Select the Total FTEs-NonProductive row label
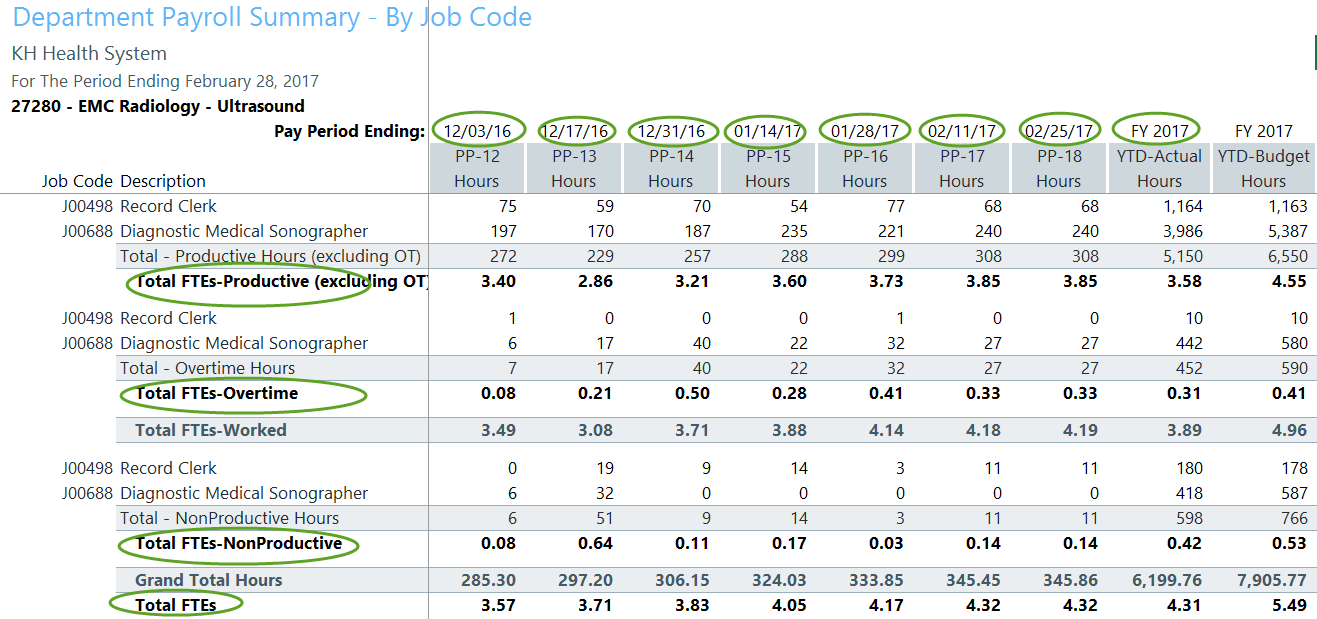The width and height of the screenshot is (1317, 619). (x=239, y=544)
